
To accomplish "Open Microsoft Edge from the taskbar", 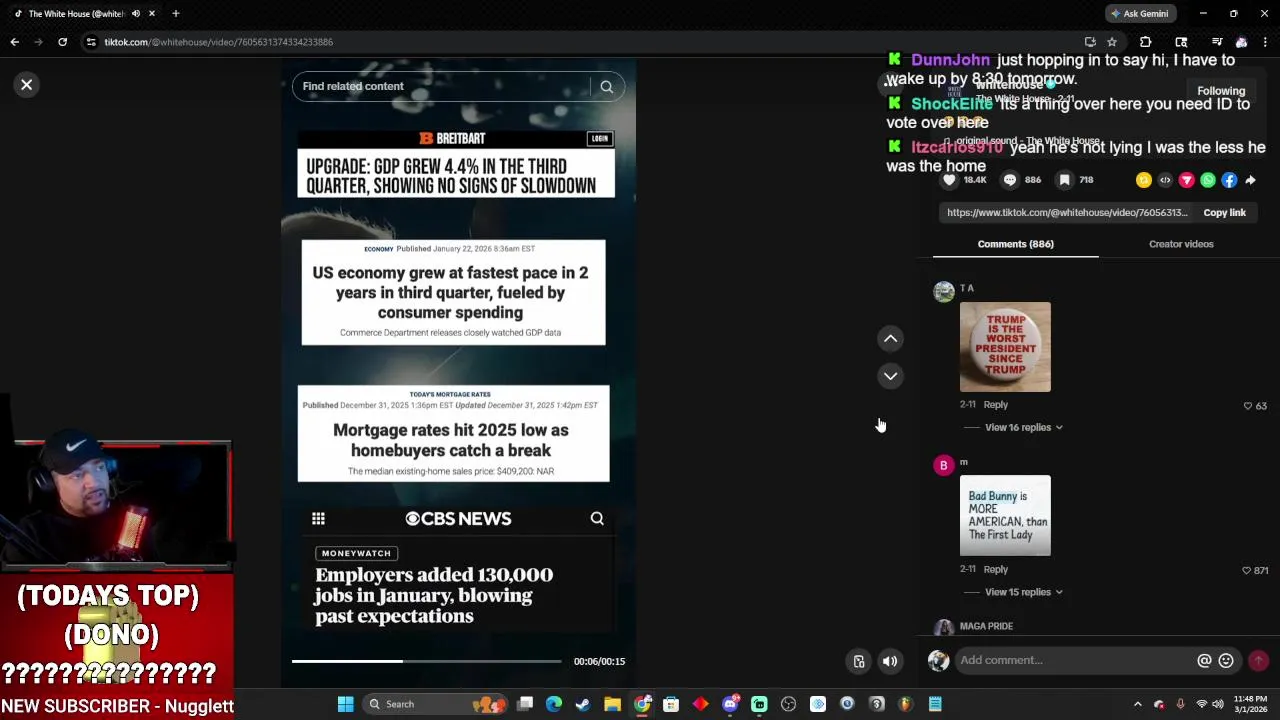I will [x=554, y=704].
